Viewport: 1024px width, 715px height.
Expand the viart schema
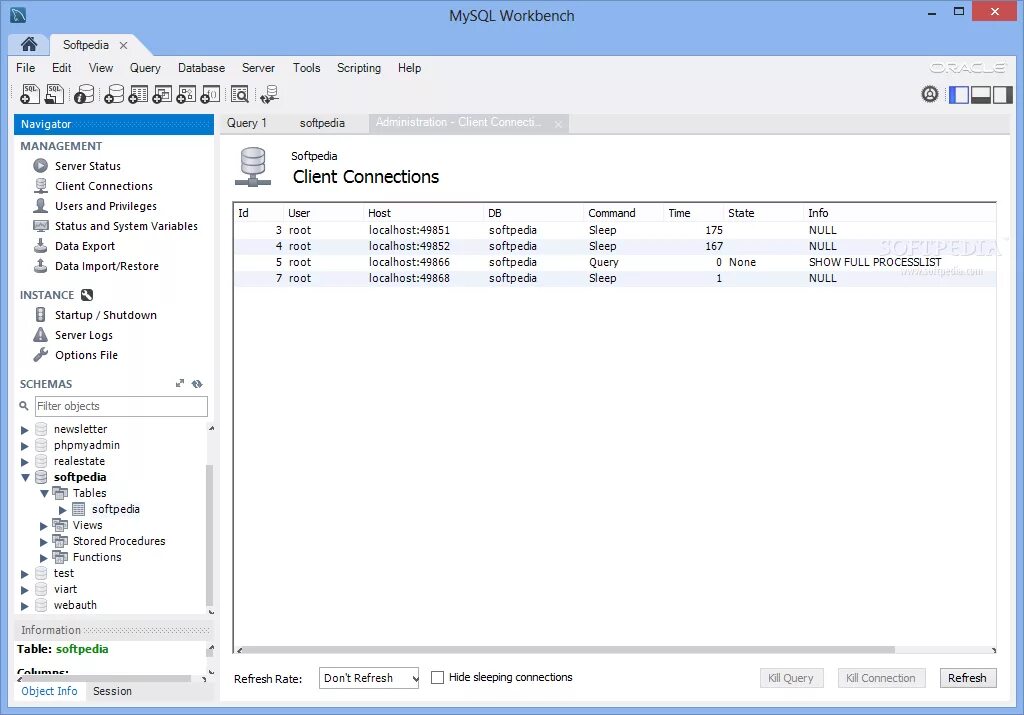pos(25,590)
